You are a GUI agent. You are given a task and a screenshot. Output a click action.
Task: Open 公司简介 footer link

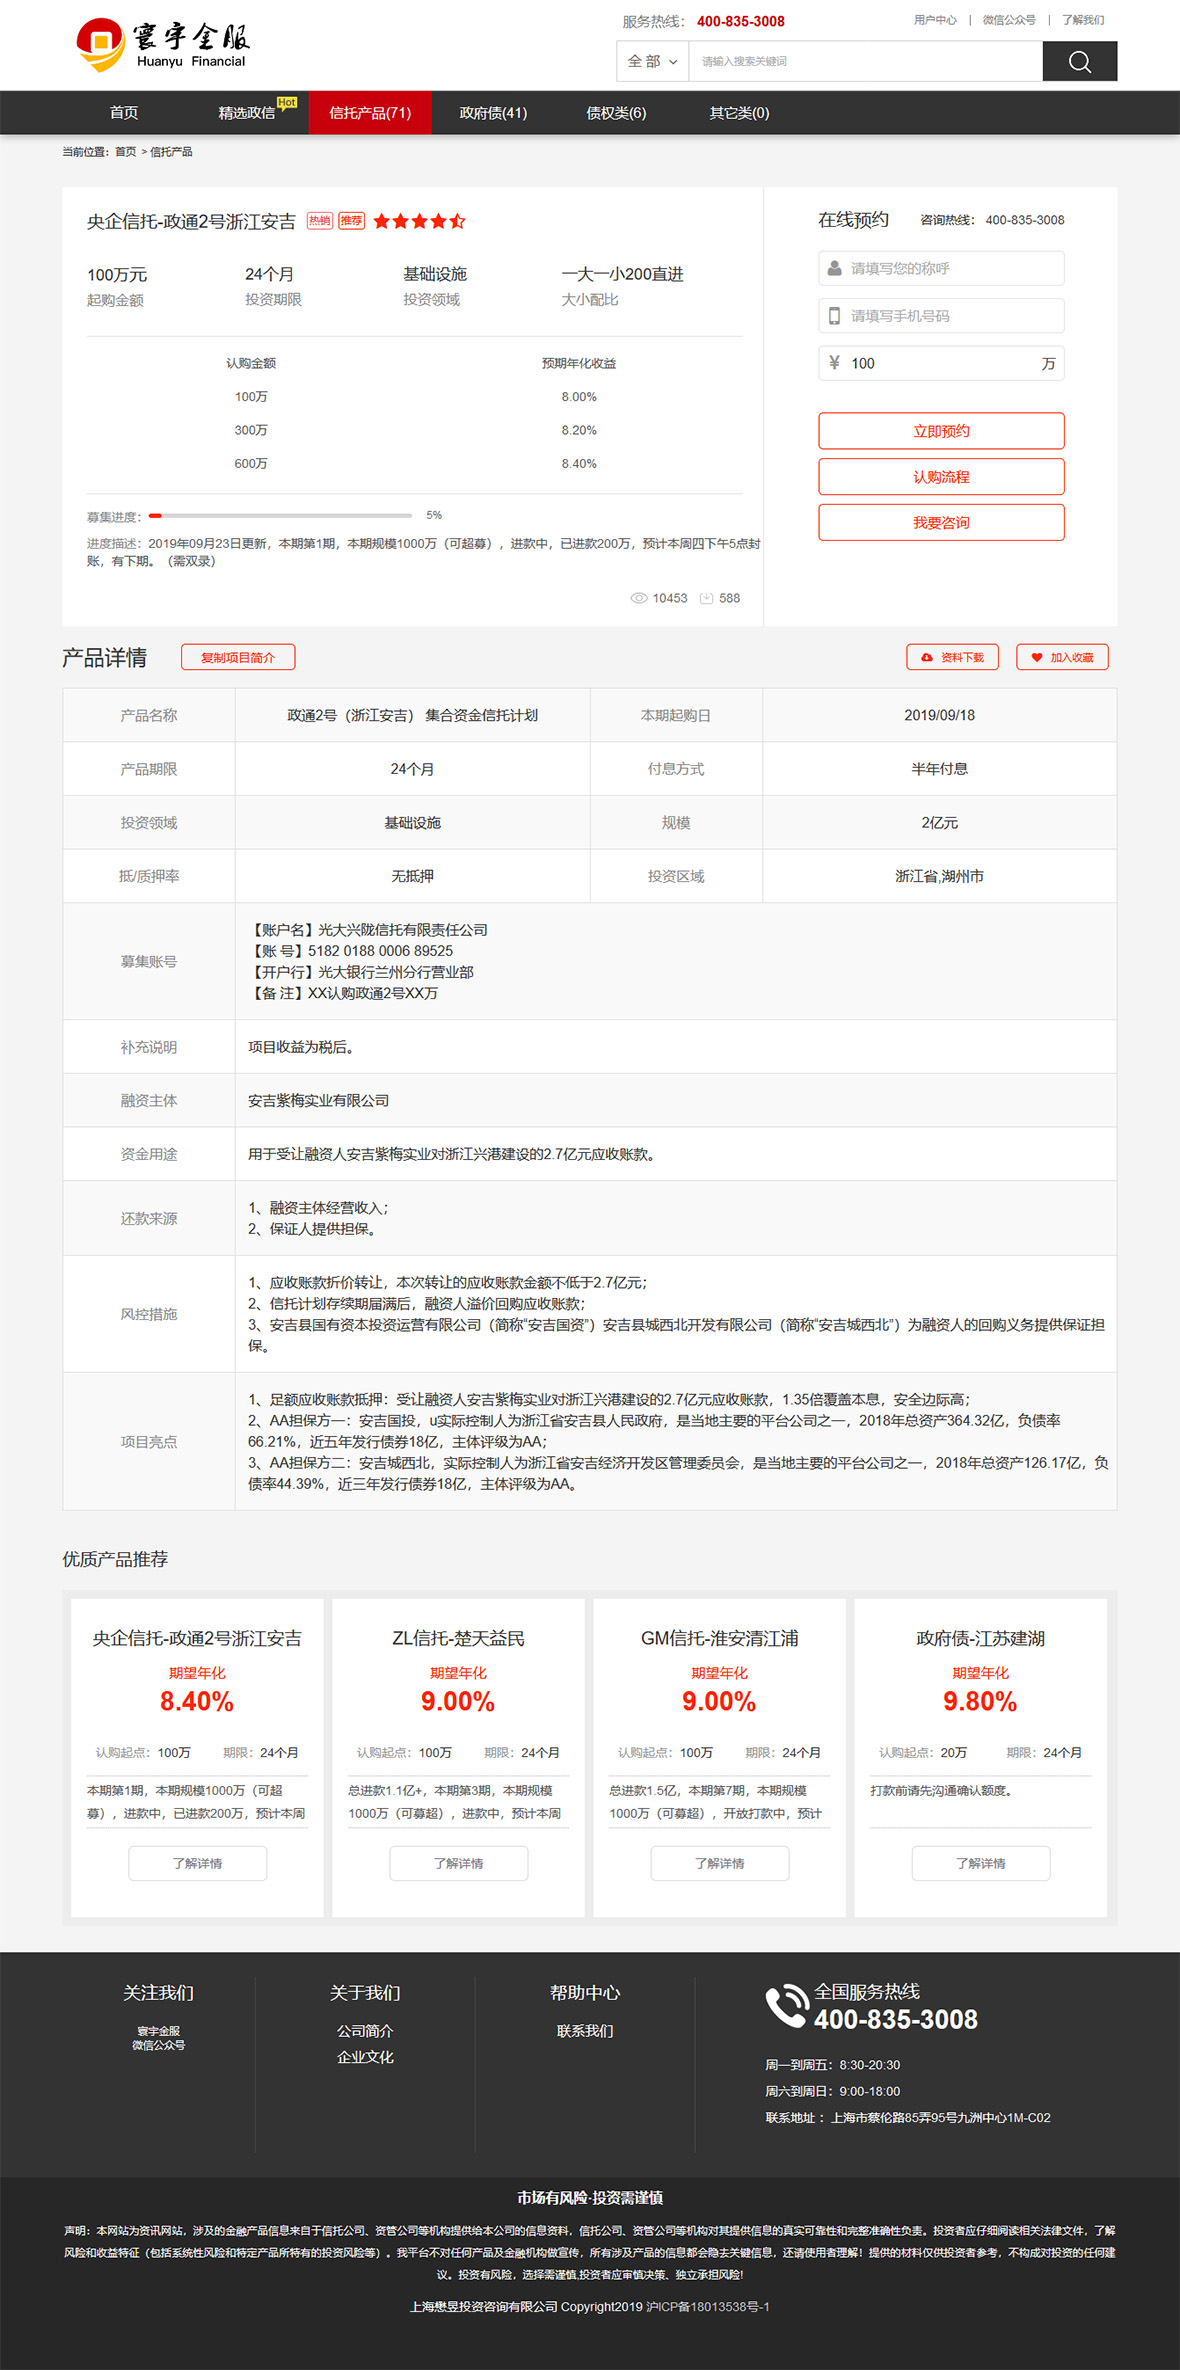coord(365,2031)
